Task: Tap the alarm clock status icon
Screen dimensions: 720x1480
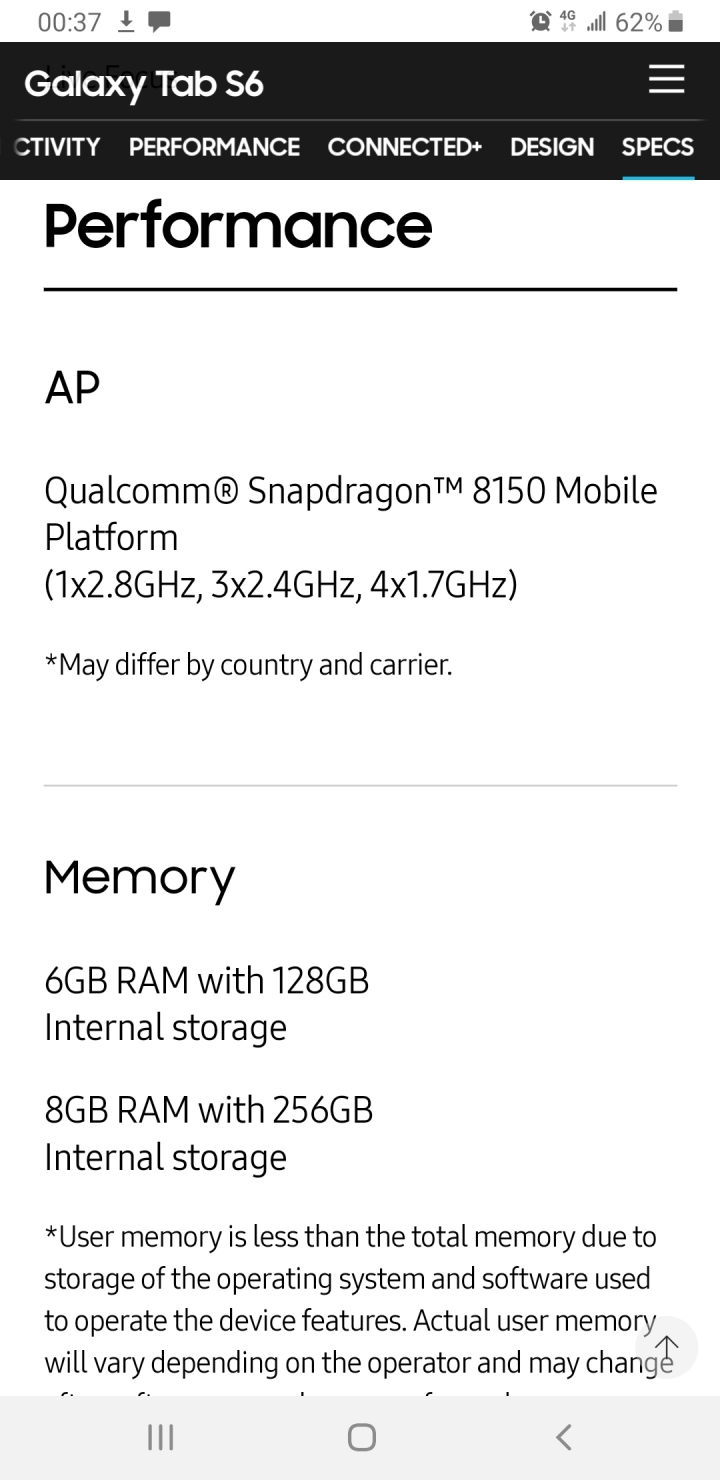Action: pyautogui.click(x=541, y=21)
